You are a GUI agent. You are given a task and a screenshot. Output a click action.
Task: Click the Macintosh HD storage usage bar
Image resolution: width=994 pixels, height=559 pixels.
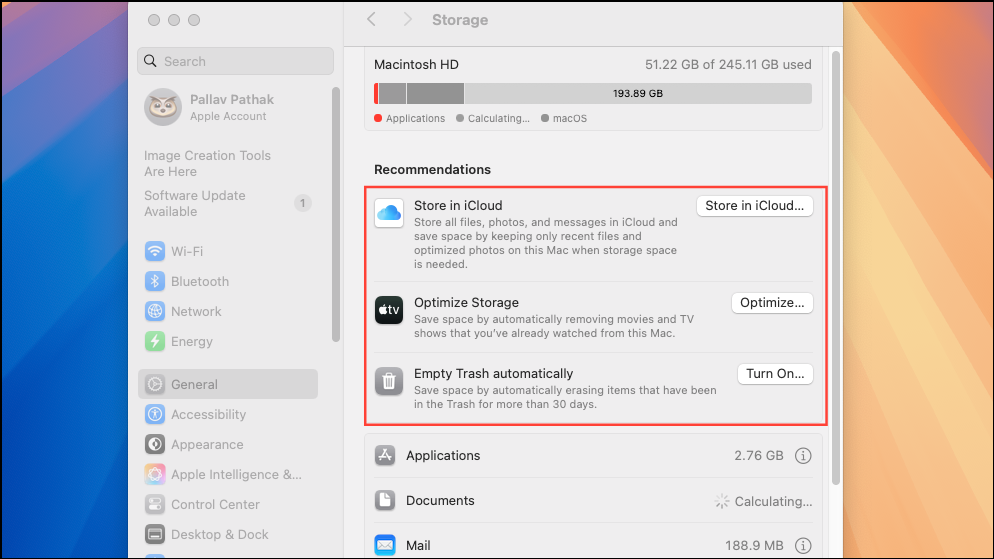(x=593, y=93)
